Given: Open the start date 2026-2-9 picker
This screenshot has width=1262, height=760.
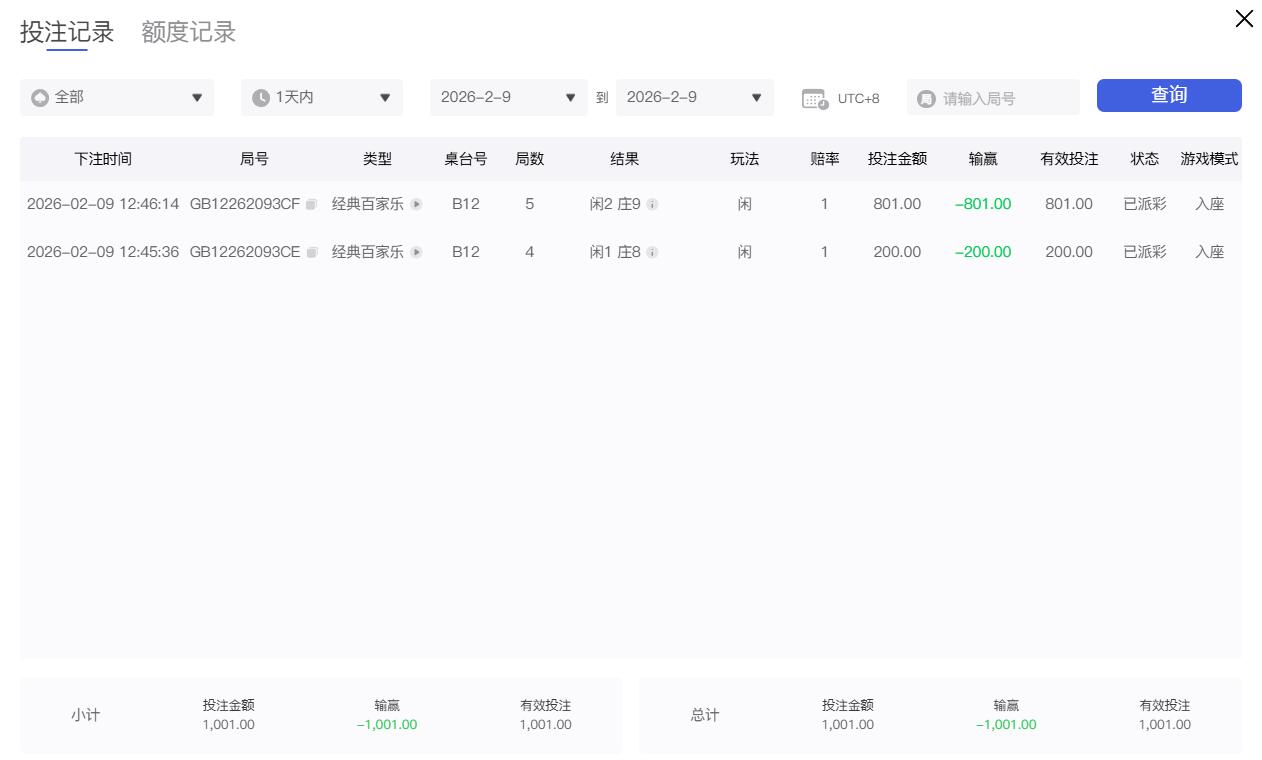Looking at the screenshot, I should pos(508,98).
